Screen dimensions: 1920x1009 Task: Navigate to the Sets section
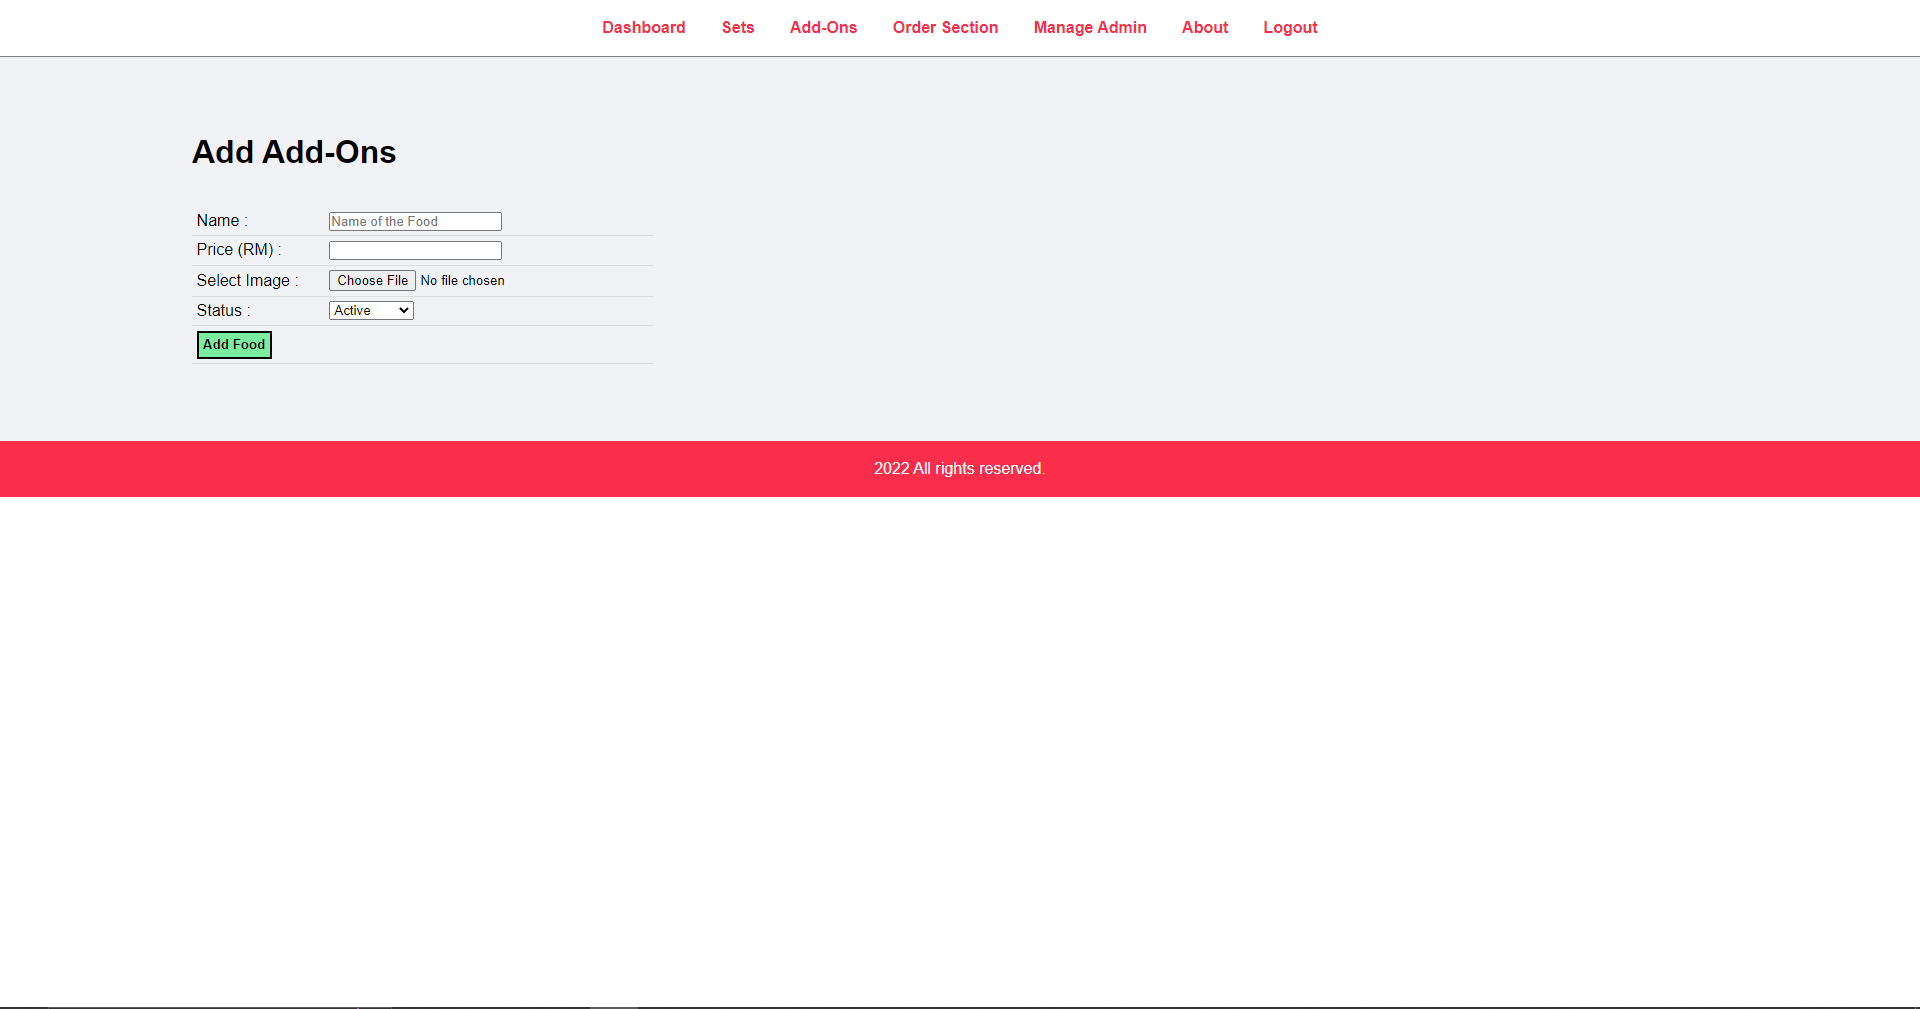click(738, 27)
